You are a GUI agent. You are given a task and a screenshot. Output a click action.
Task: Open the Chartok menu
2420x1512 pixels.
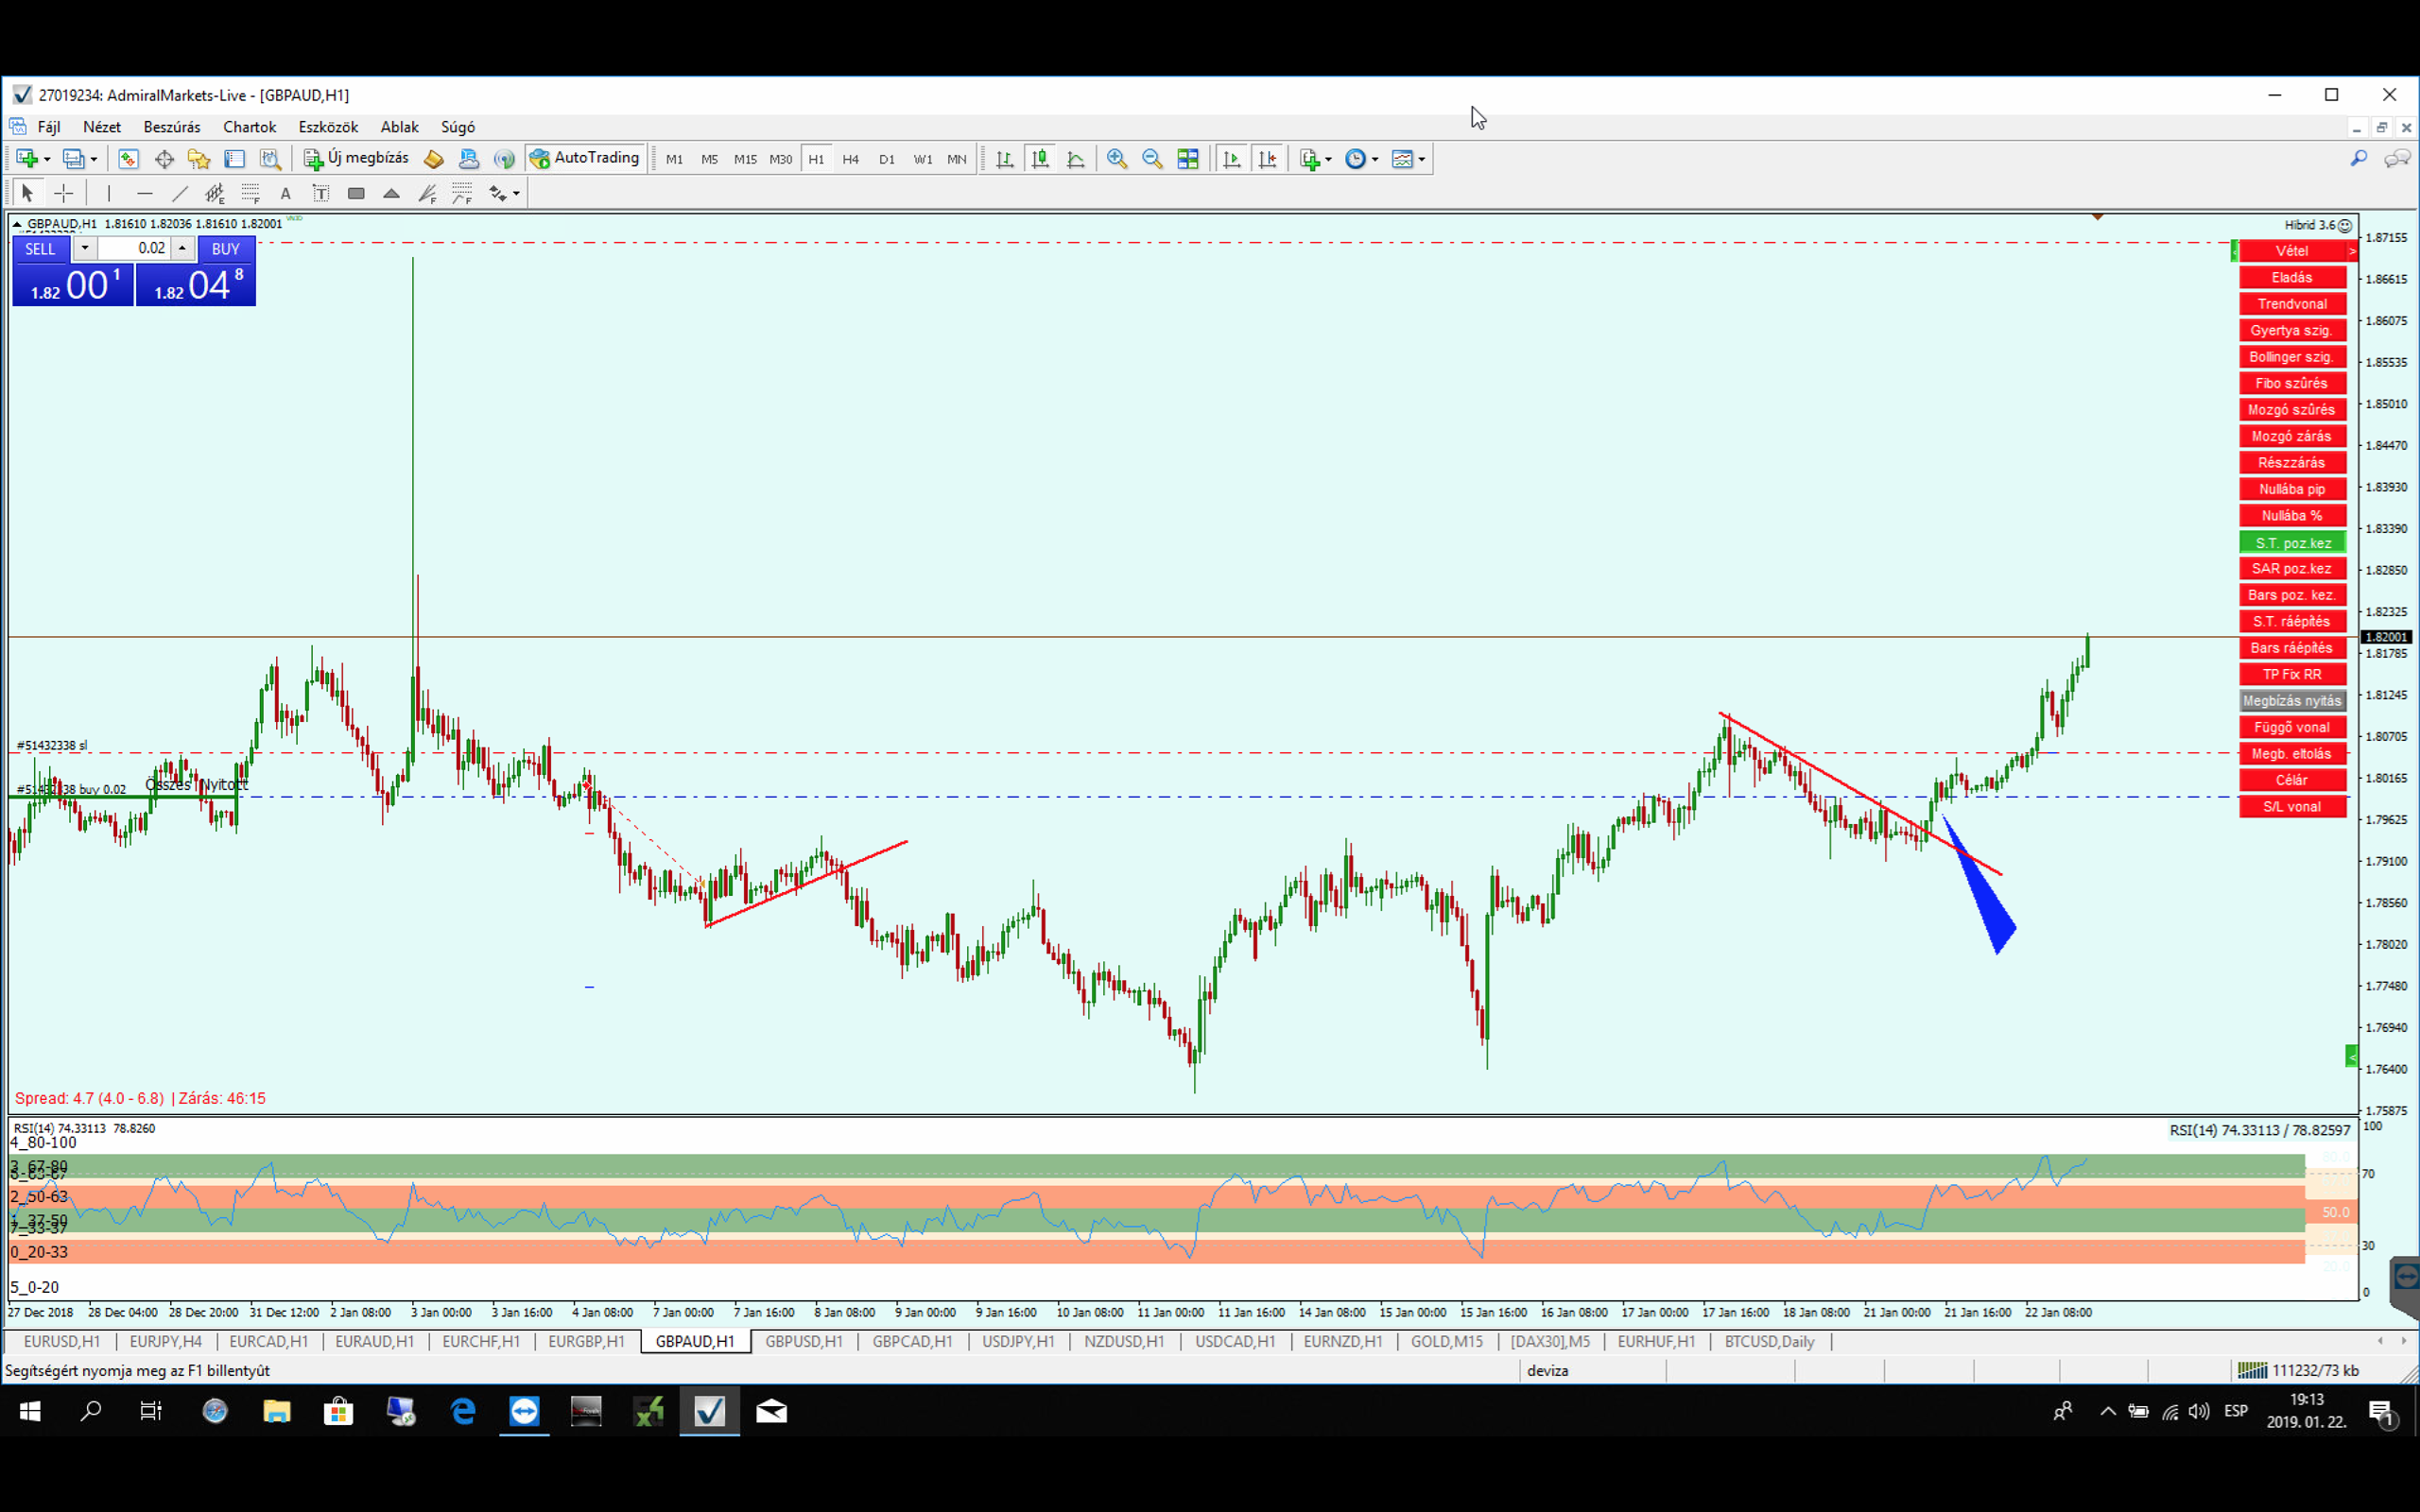point(249,127)
